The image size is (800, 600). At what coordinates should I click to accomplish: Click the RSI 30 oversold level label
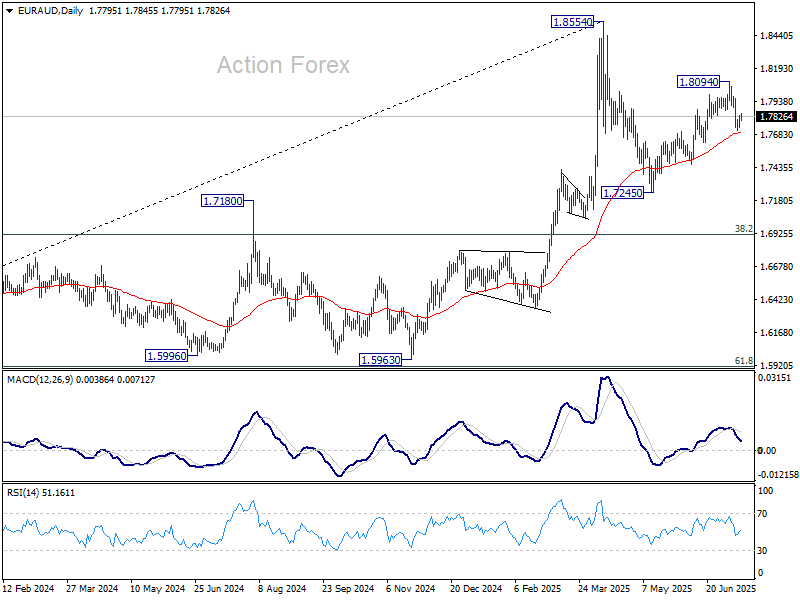(762, 551)
